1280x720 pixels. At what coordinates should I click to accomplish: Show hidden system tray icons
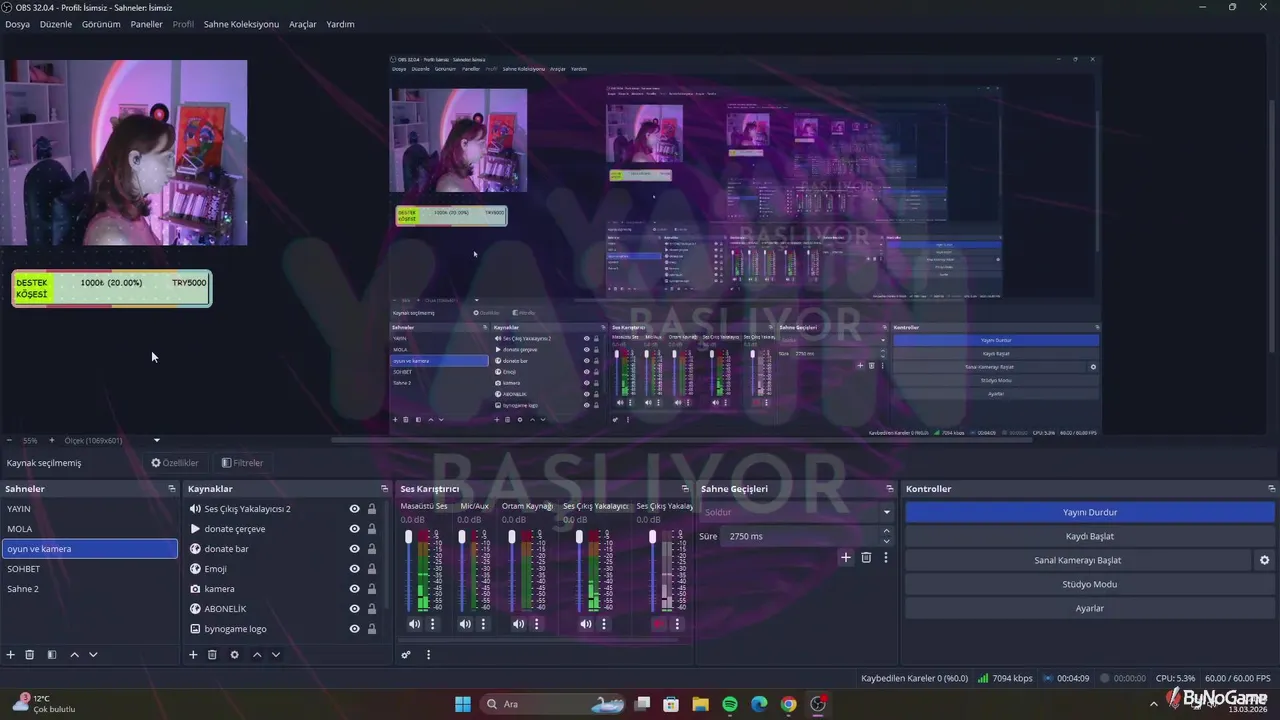1154,704
